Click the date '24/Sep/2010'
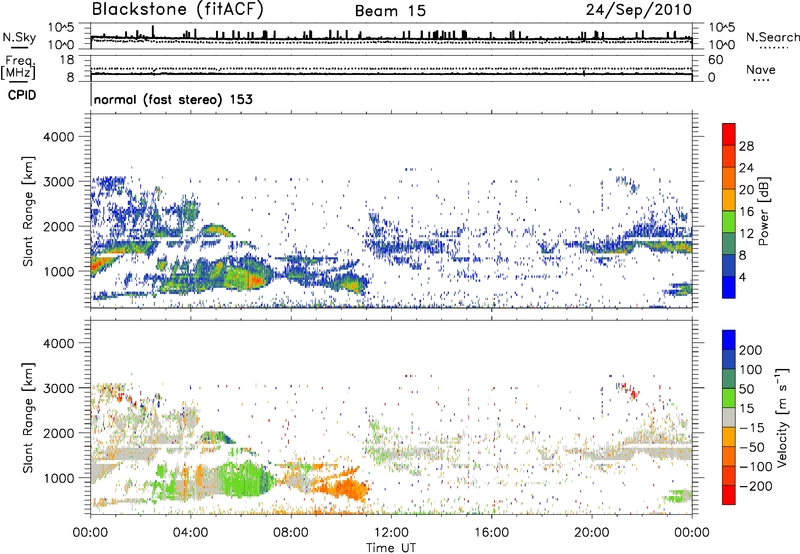Image resolution: width=800 pixels, height=554 pixels. coord(639,10)
